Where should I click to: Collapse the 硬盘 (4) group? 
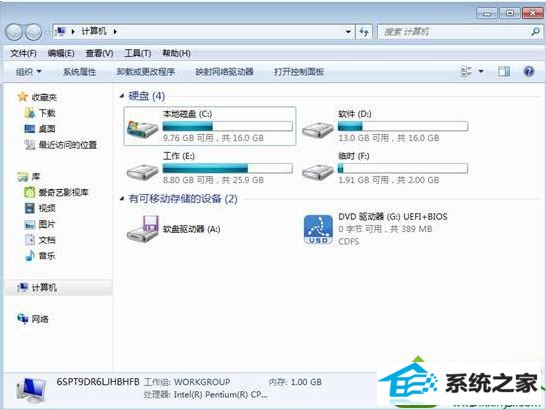tap(122, 95)
